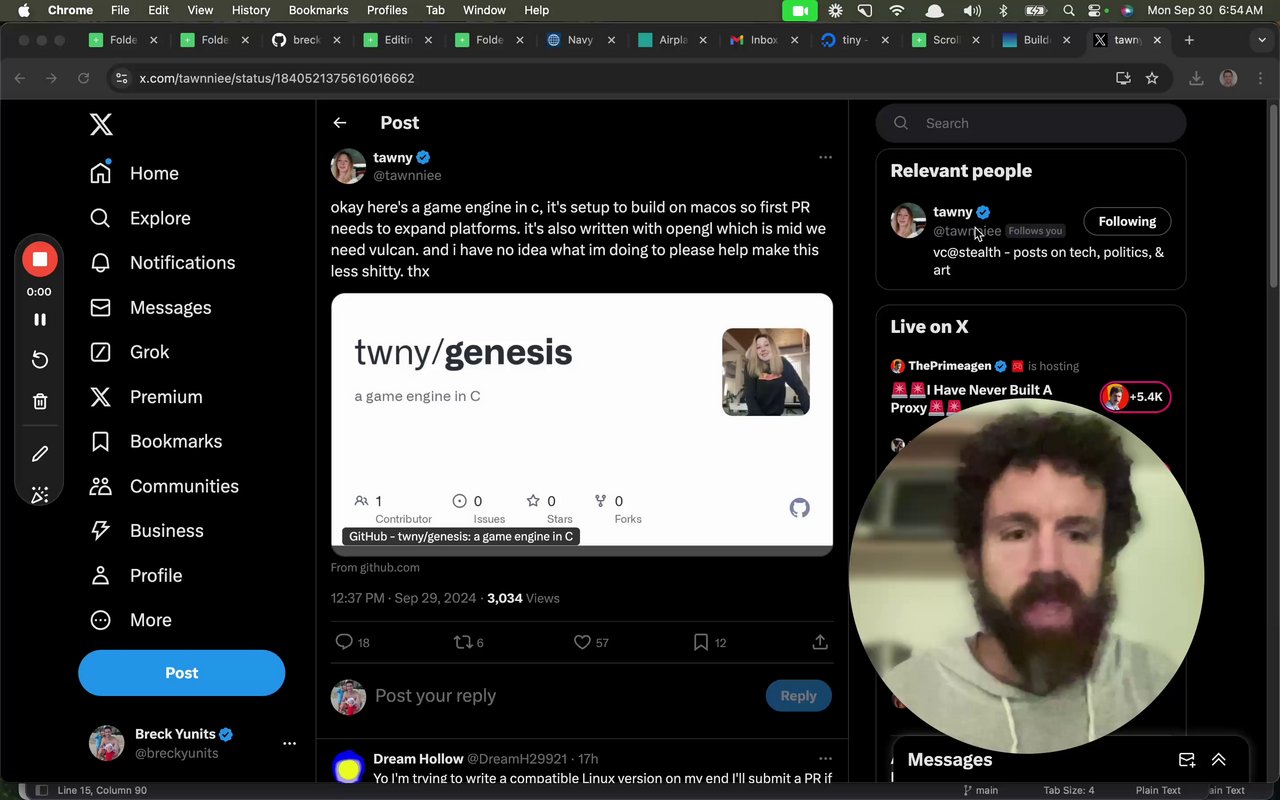Open the Chrome profile avatar

tap(1229, 78)
